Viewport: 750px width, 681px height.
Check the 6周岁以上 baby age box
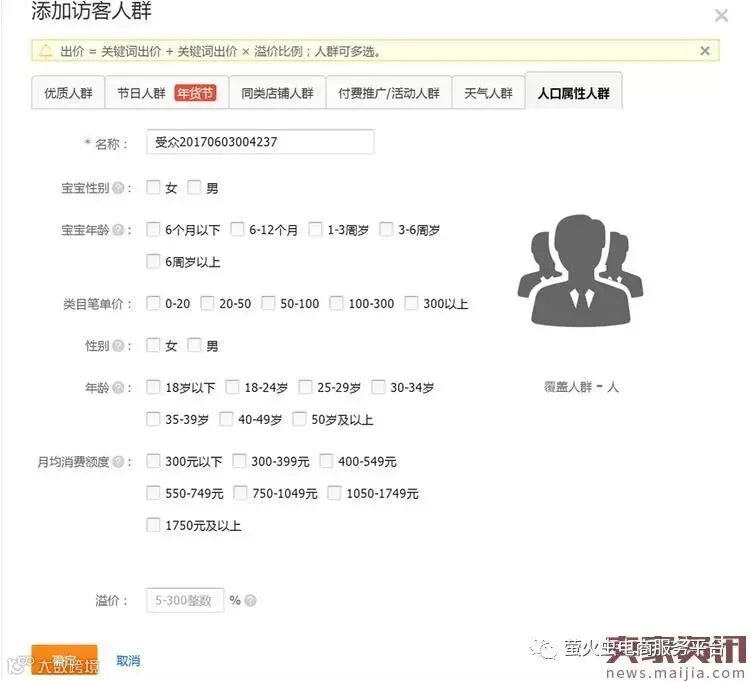[153, 261]
